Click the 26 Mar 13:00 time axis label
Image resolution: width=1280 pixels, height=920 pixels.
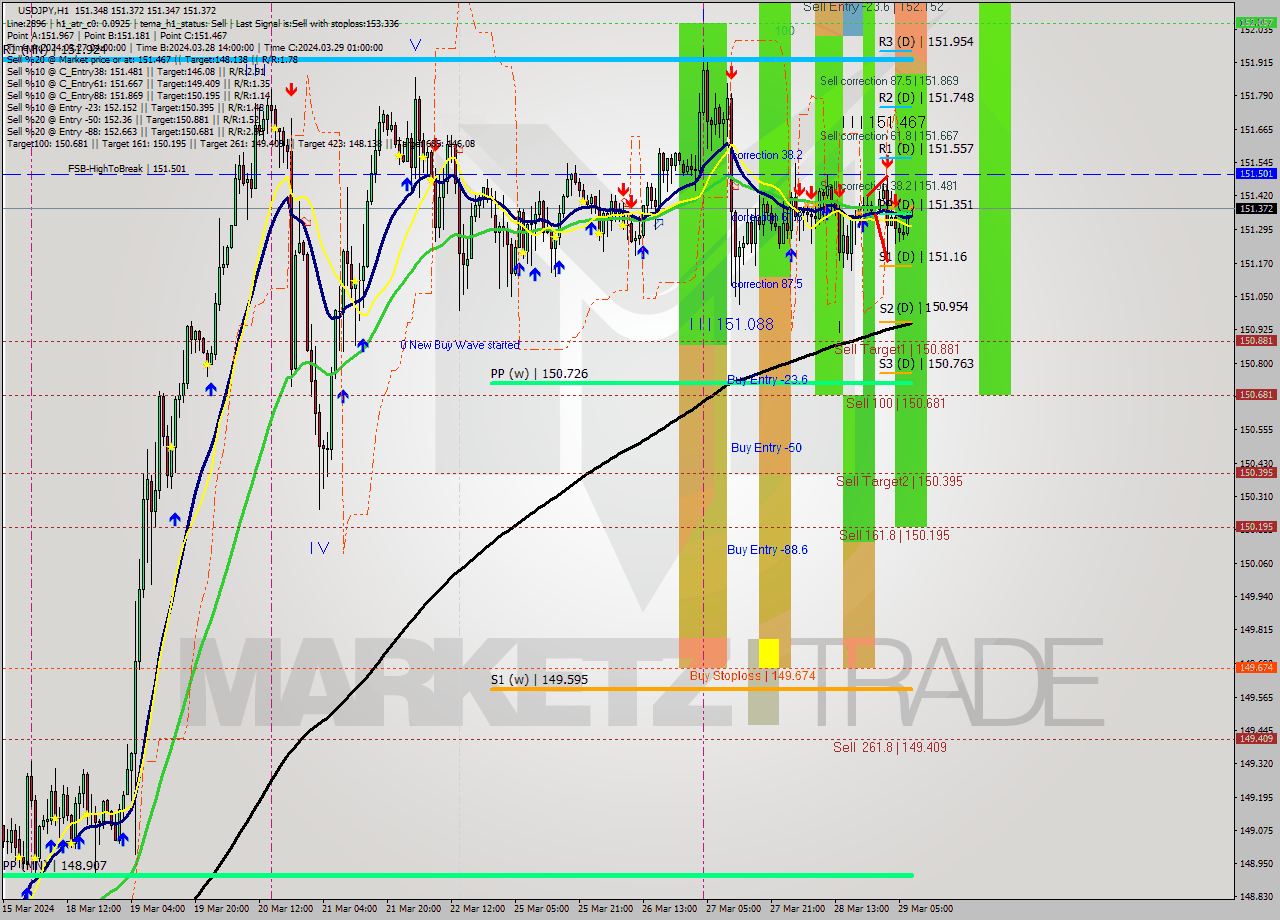click(669, 910)
